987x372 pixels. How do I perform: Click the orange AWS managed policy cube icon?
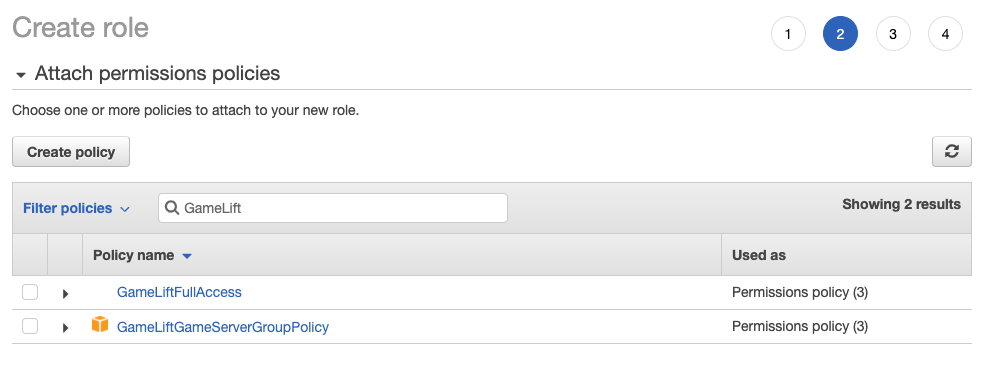[x=99, y=325]
